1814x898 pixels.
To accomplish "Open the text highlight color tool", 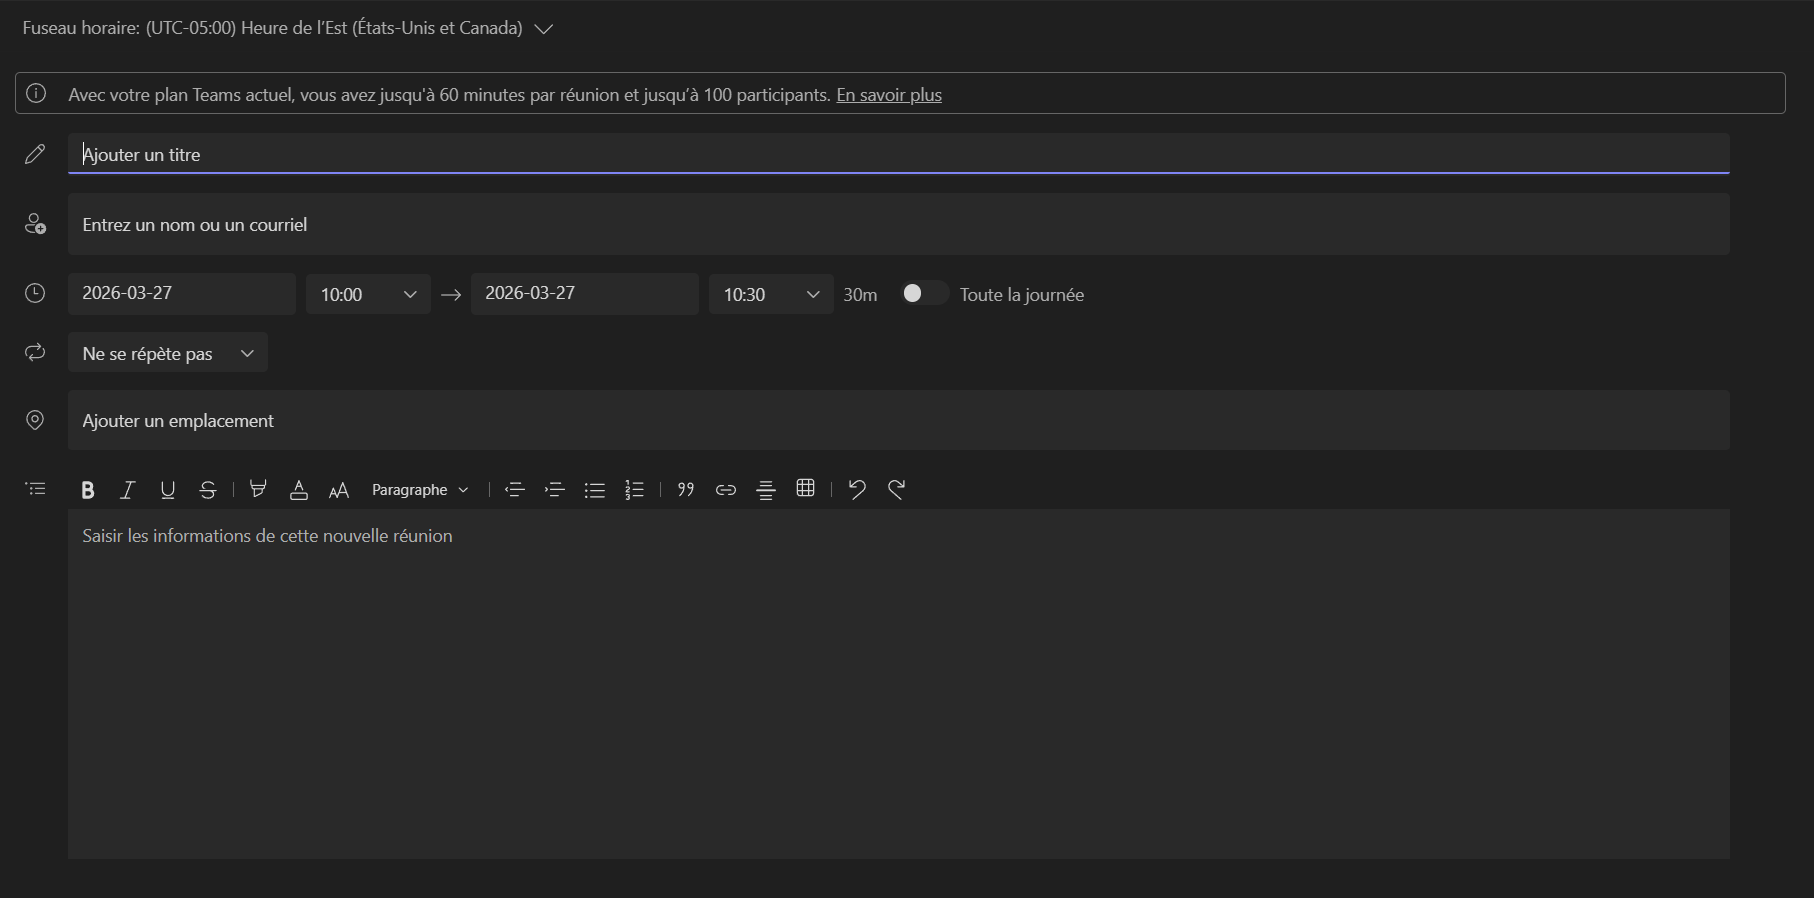I will click(x=258, y=489).
